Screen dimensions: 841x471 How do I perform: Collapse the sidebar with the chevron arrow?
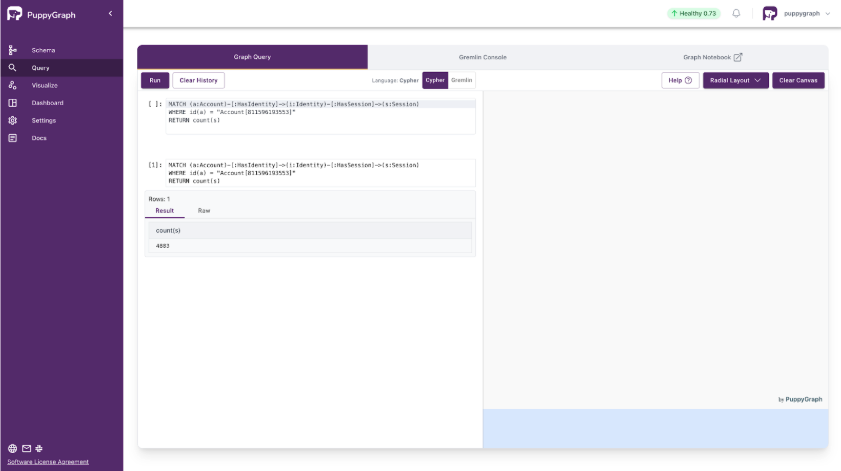tap(110, 14)
